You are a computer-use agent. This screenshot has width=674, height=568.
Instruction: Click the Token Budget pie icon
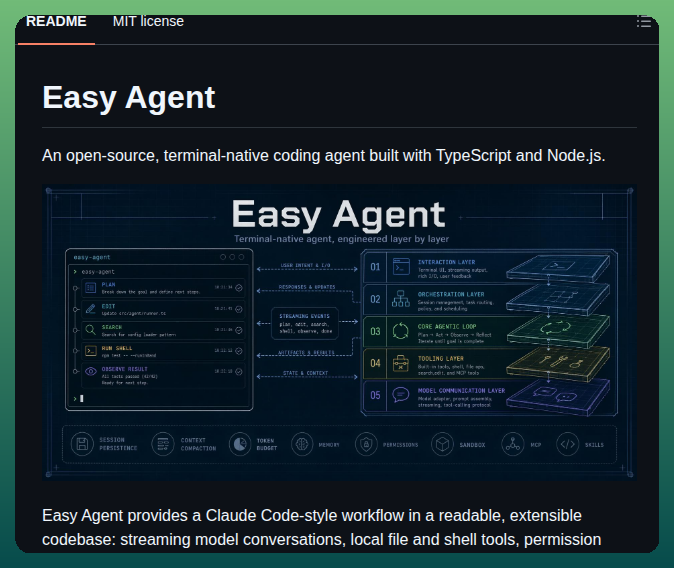tap(240, 444)
